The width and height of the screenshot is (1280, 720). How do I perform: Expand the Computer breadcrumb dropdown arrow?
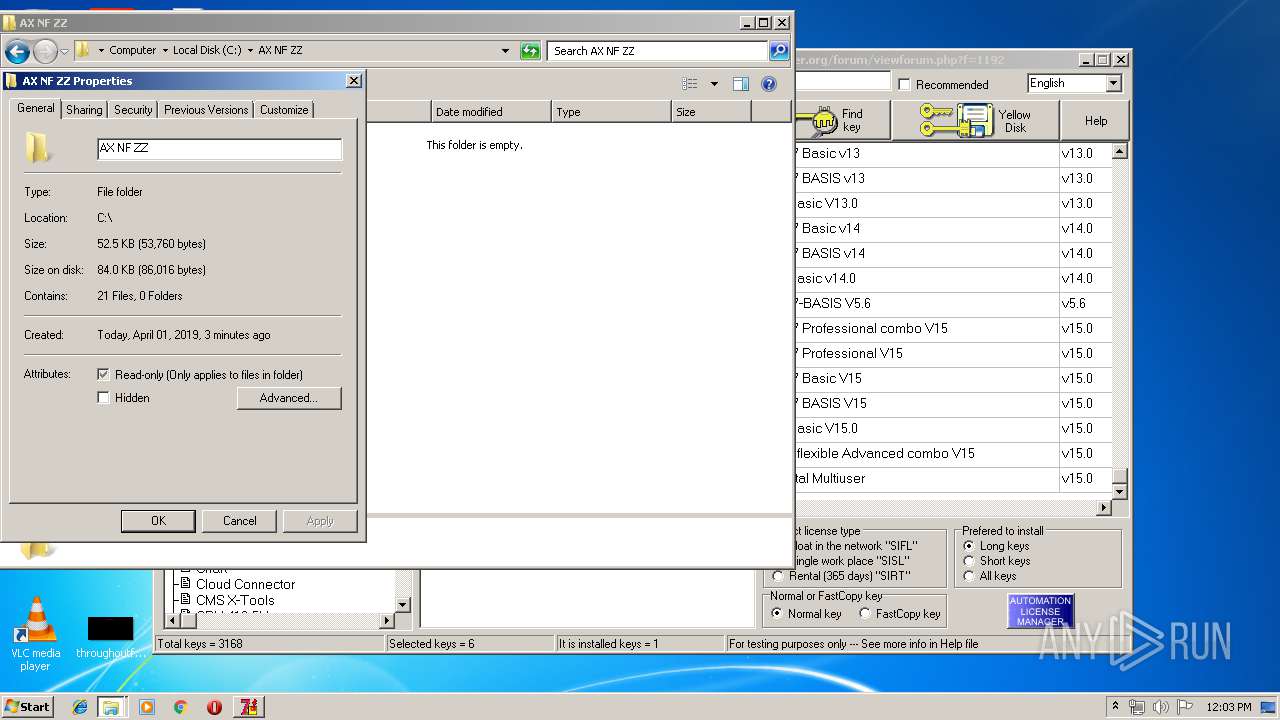point(165,51)
